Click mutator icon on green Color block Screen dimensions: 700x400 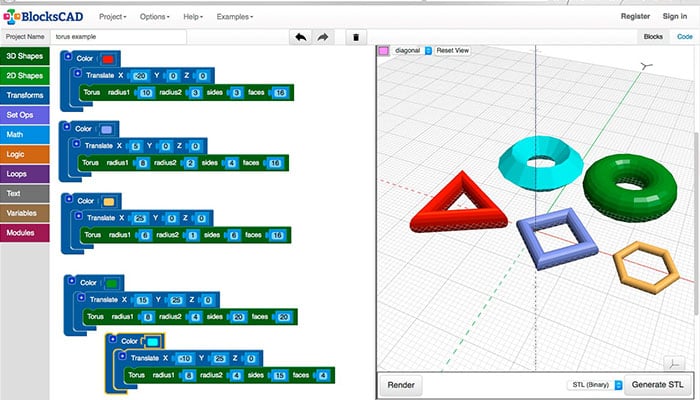71,281
